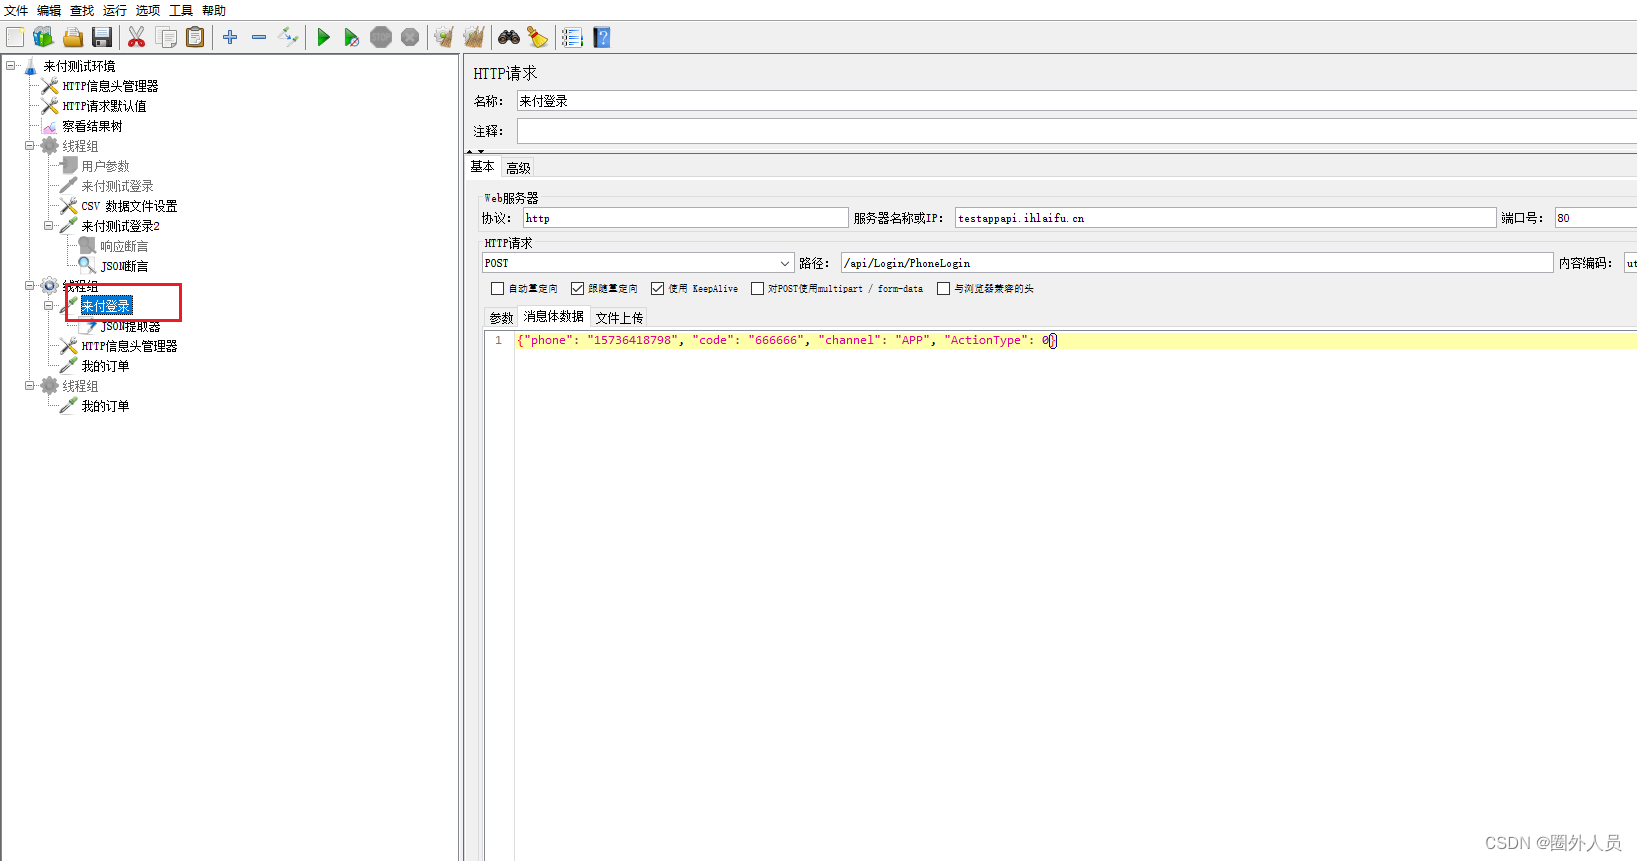
Task: Click the empty 注释 field
Action: coord(1076,131)
